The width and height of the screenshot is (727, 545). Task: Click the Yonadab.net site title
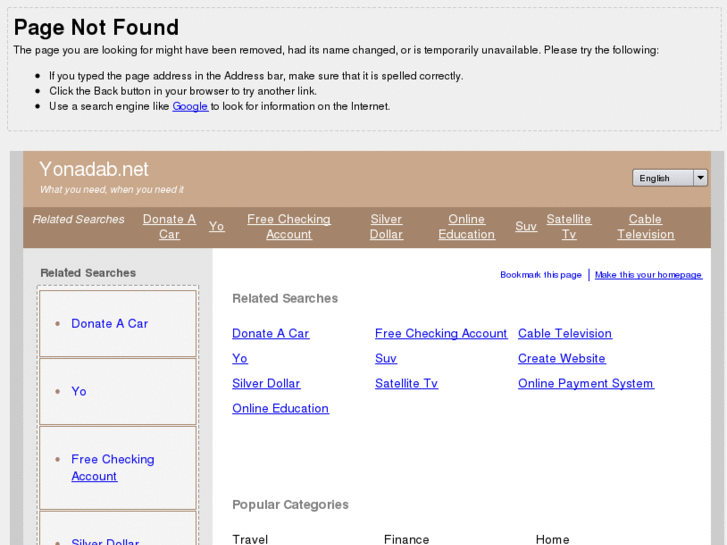pos(94,169)
